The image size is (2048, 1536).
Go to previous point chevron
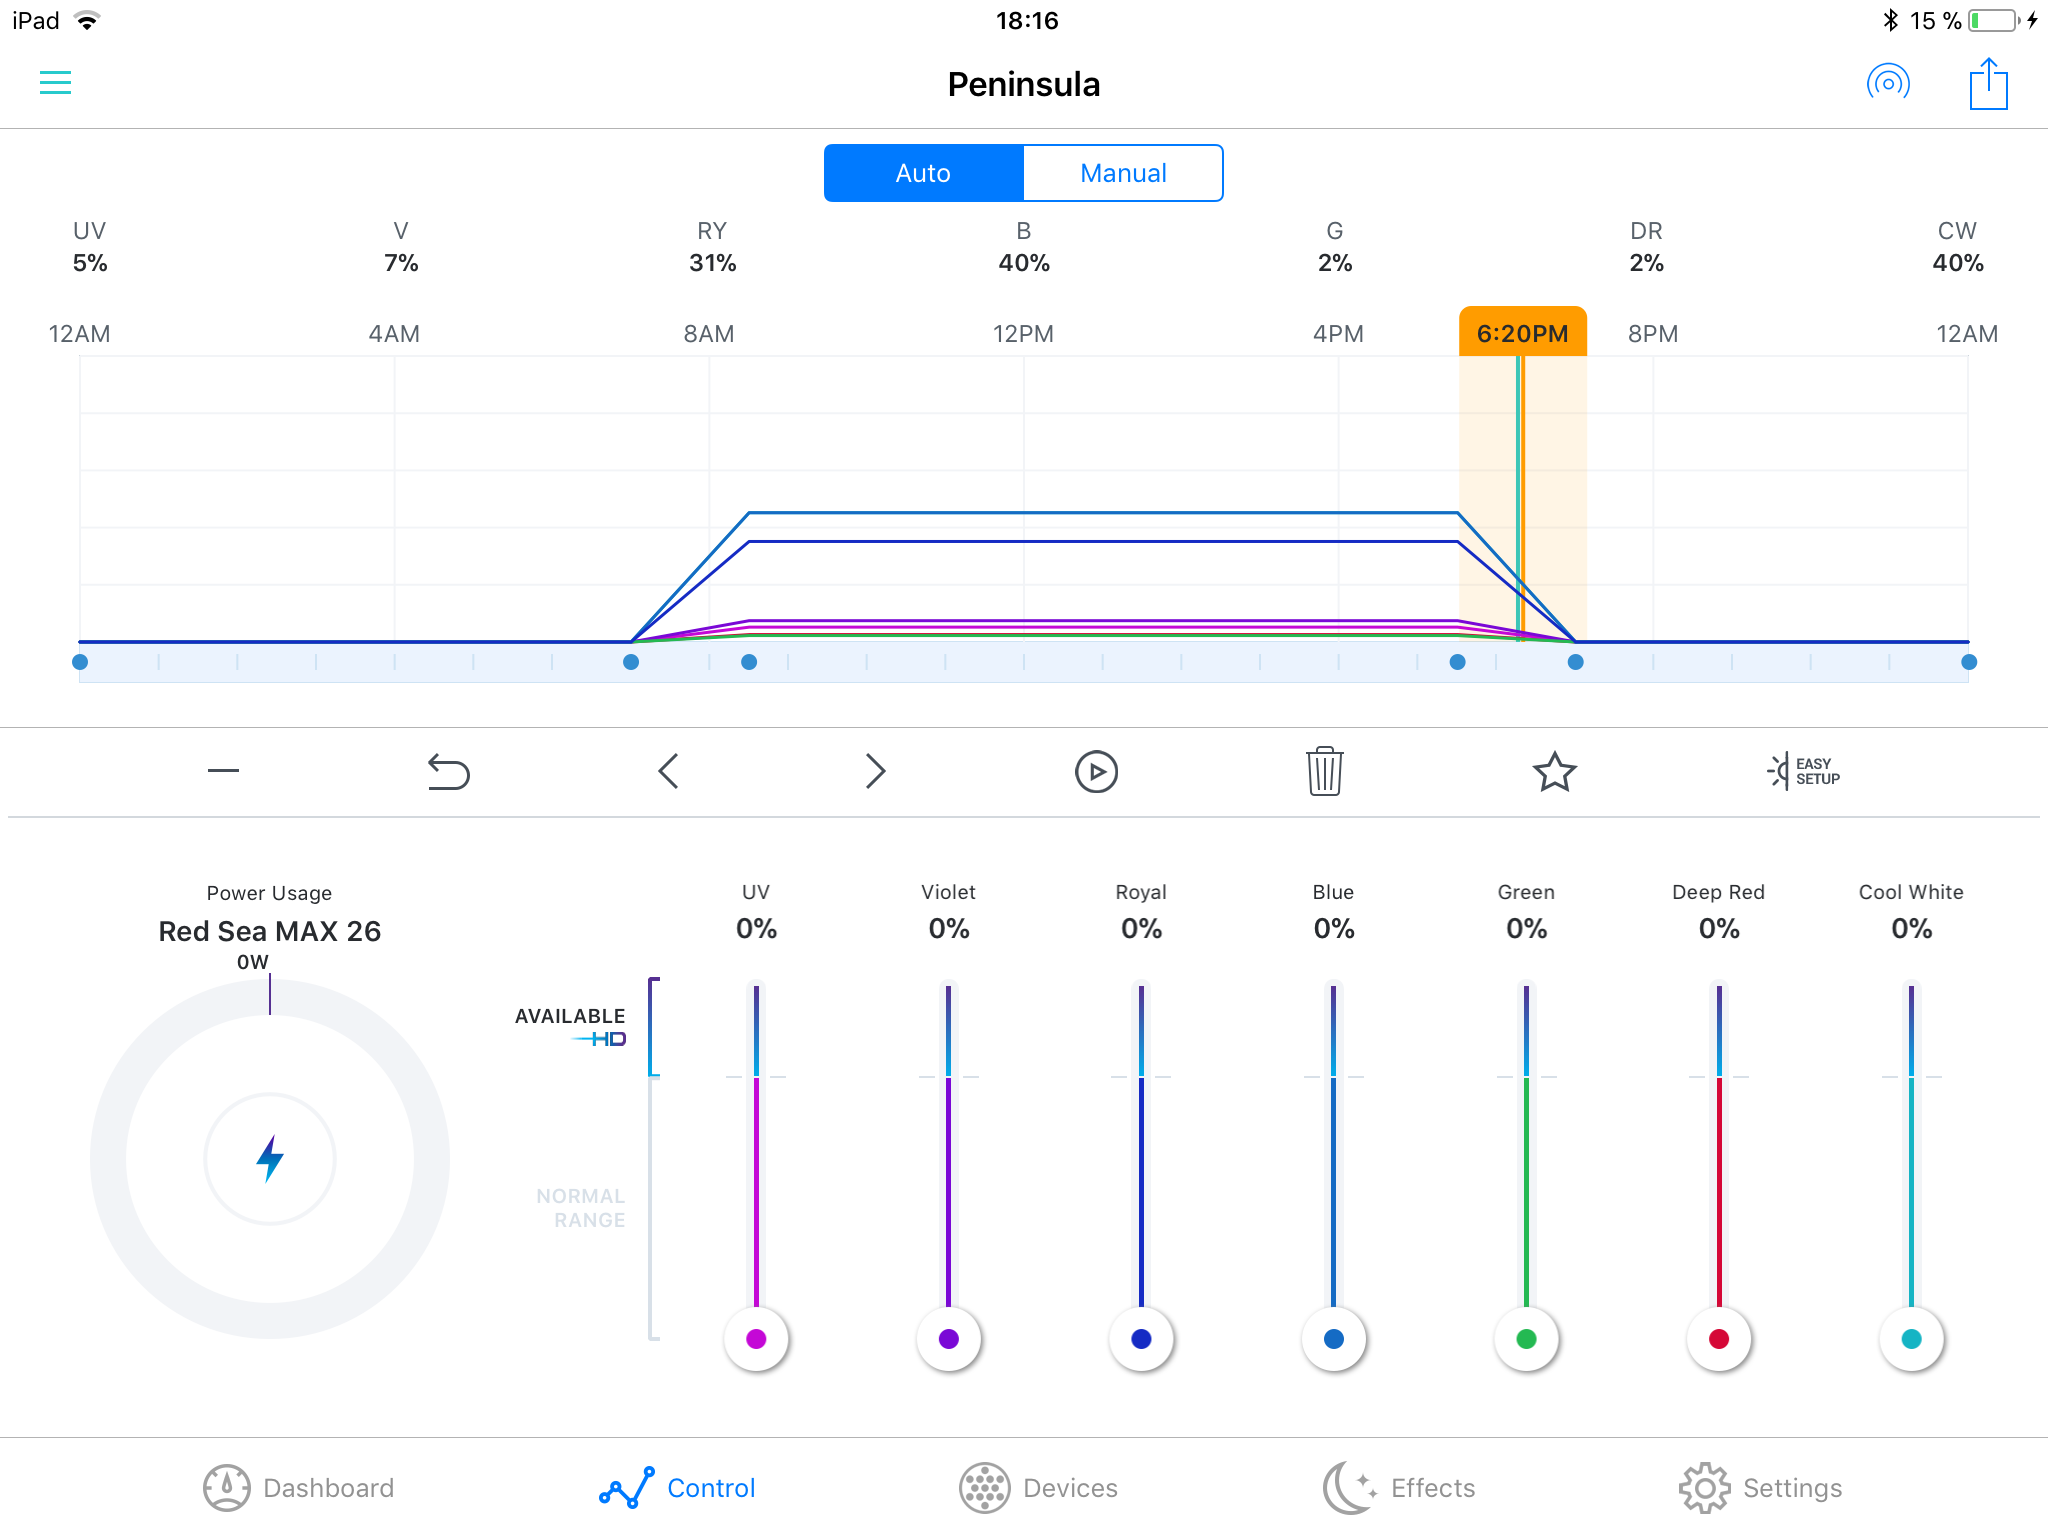(669, 771)
